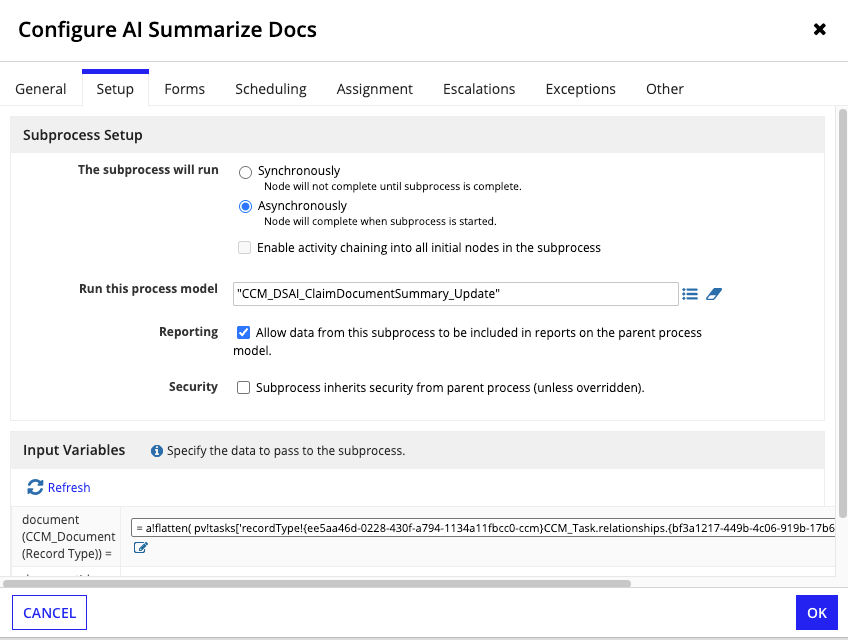Toggle Reporting allow data checkbox
This screenshot has width=848, height=640.
coord(243,332)
